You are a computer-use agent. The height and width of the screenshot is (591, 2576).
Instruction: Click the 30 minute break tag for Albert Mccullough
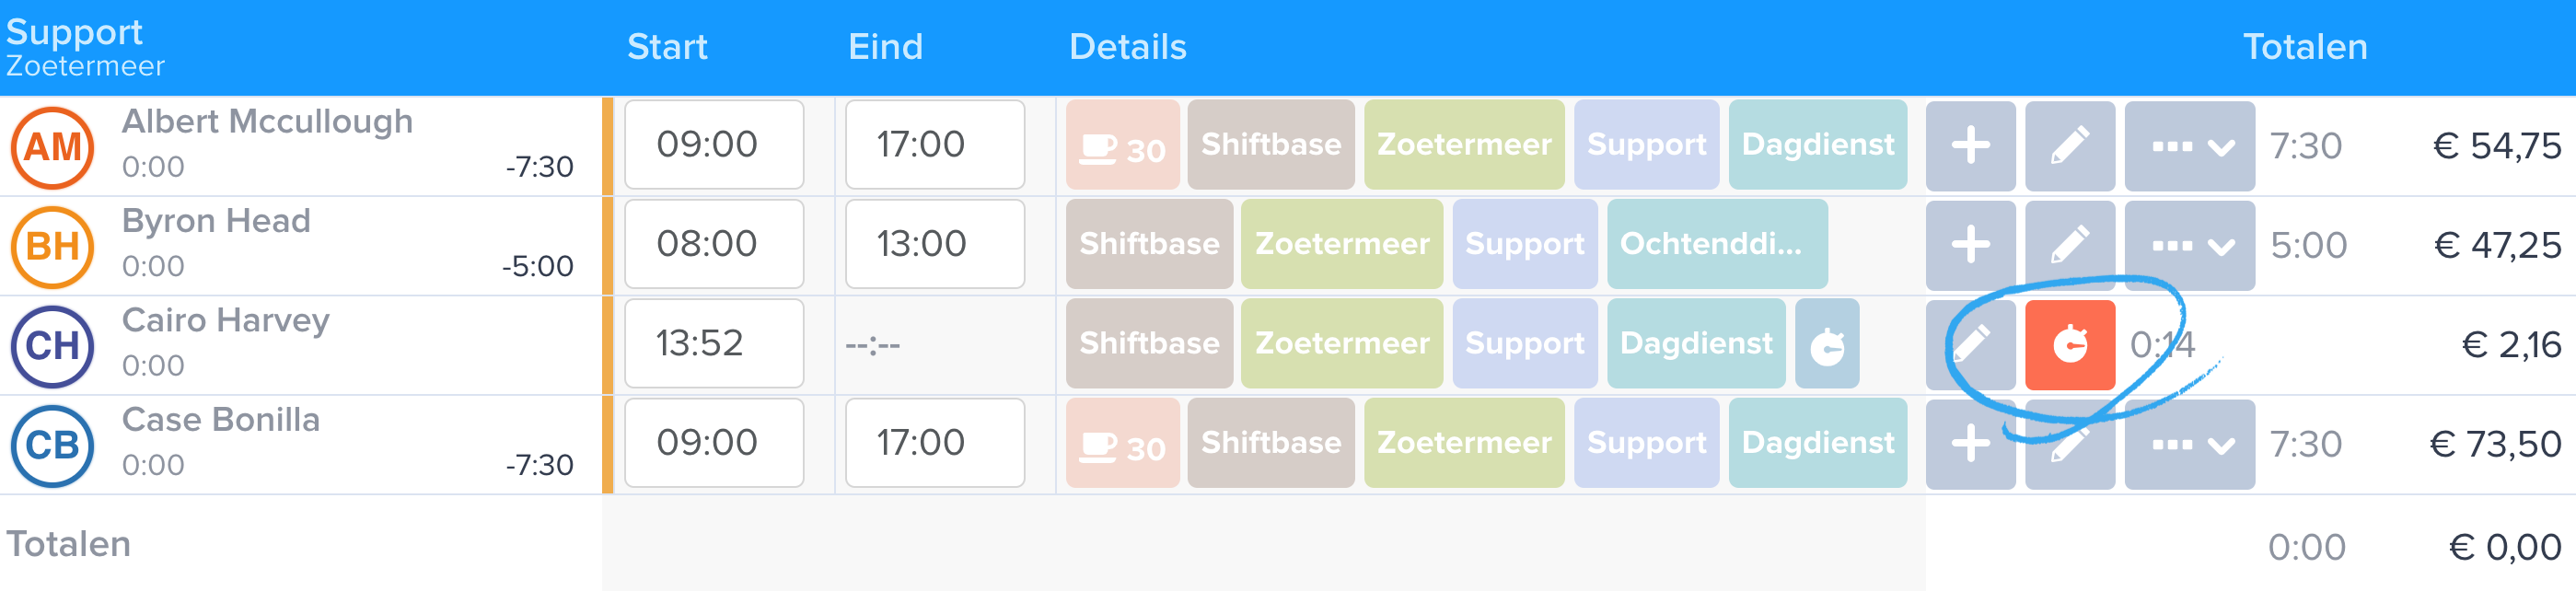1122,145
